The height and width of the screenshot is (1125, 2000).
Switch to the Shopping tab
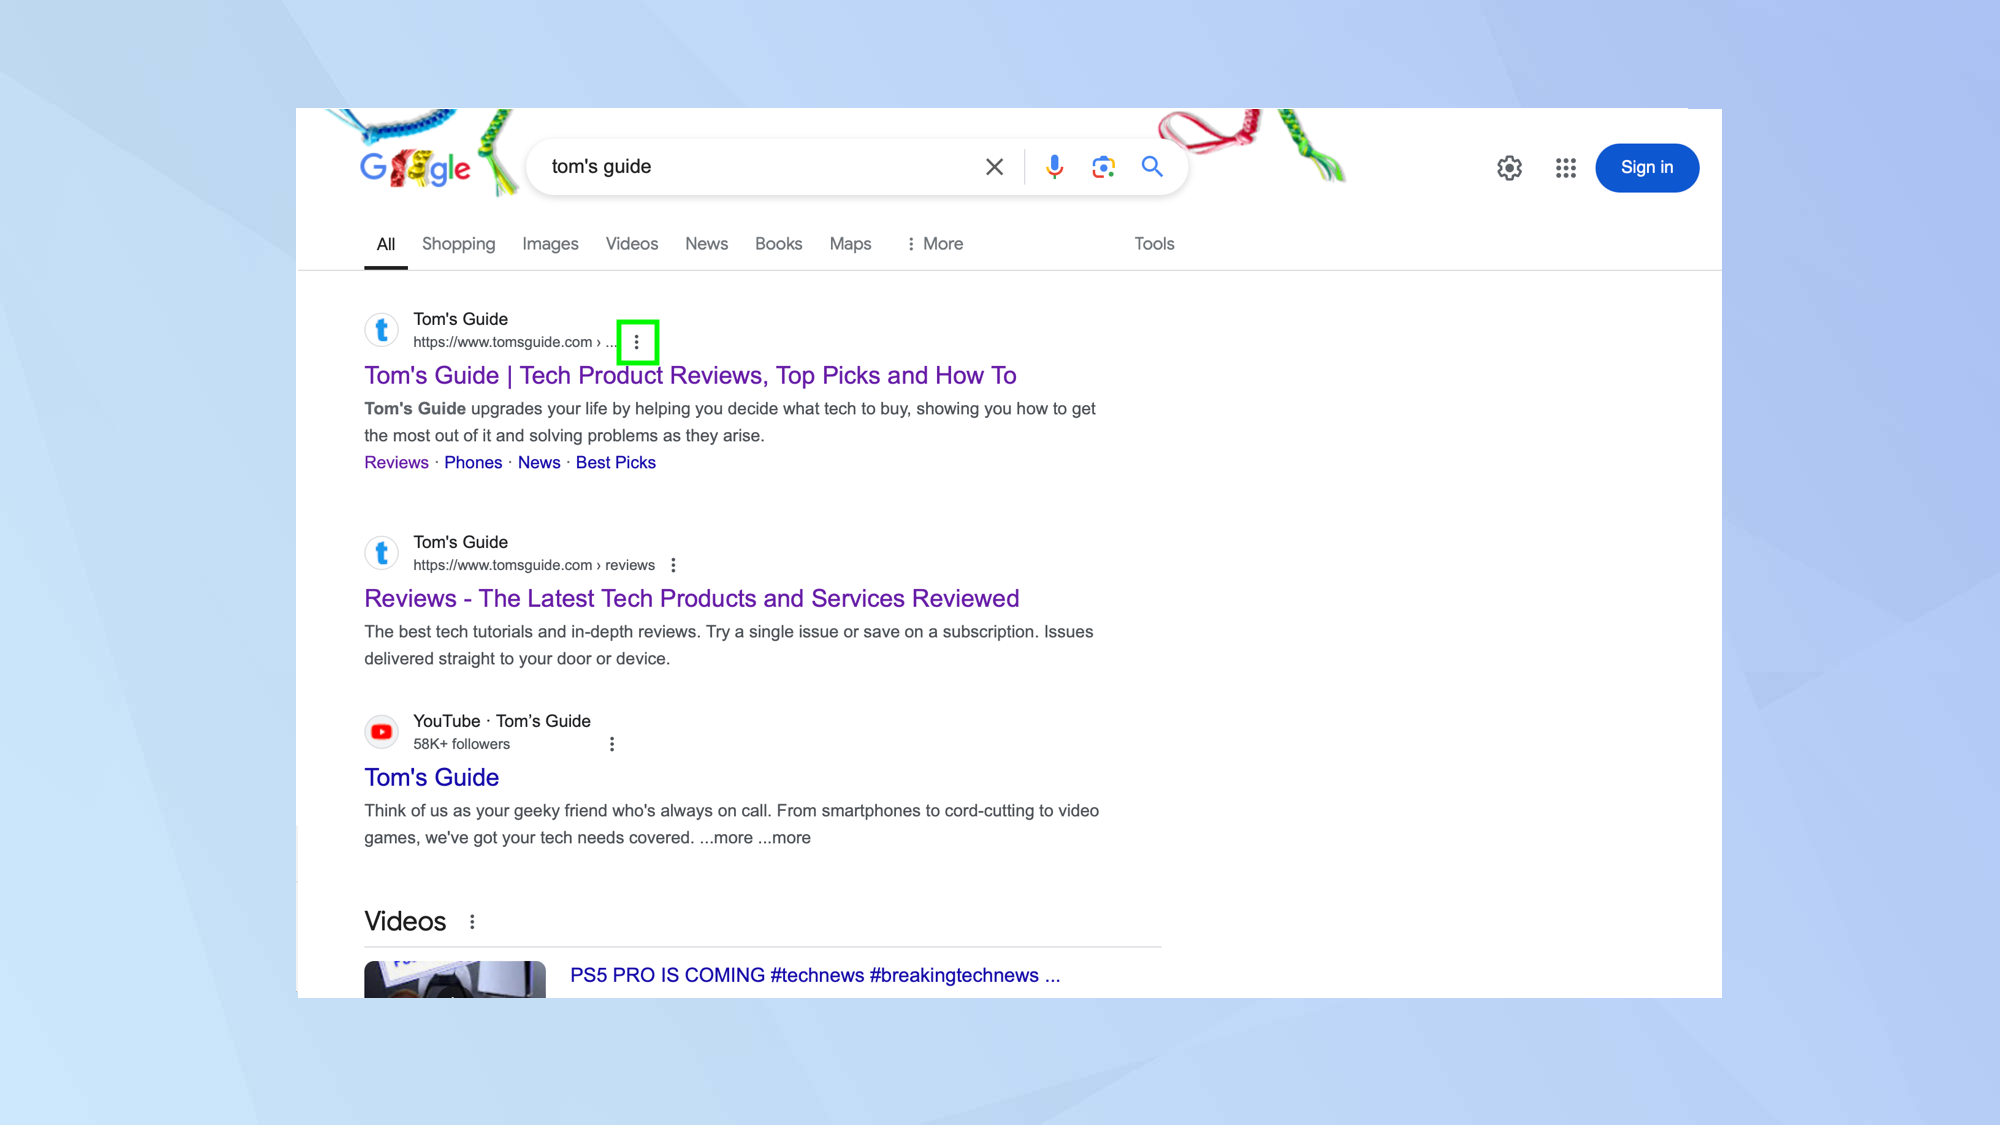click(458, 244)
